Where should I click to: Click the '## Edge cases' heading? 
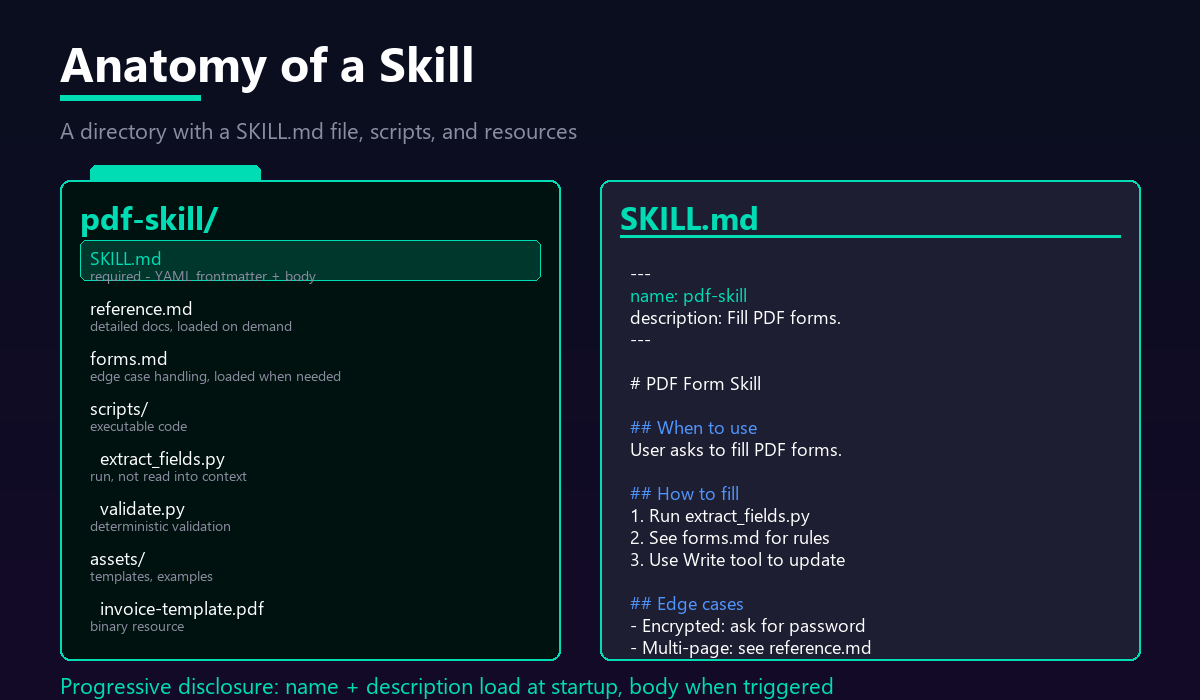tap(687, 604)
